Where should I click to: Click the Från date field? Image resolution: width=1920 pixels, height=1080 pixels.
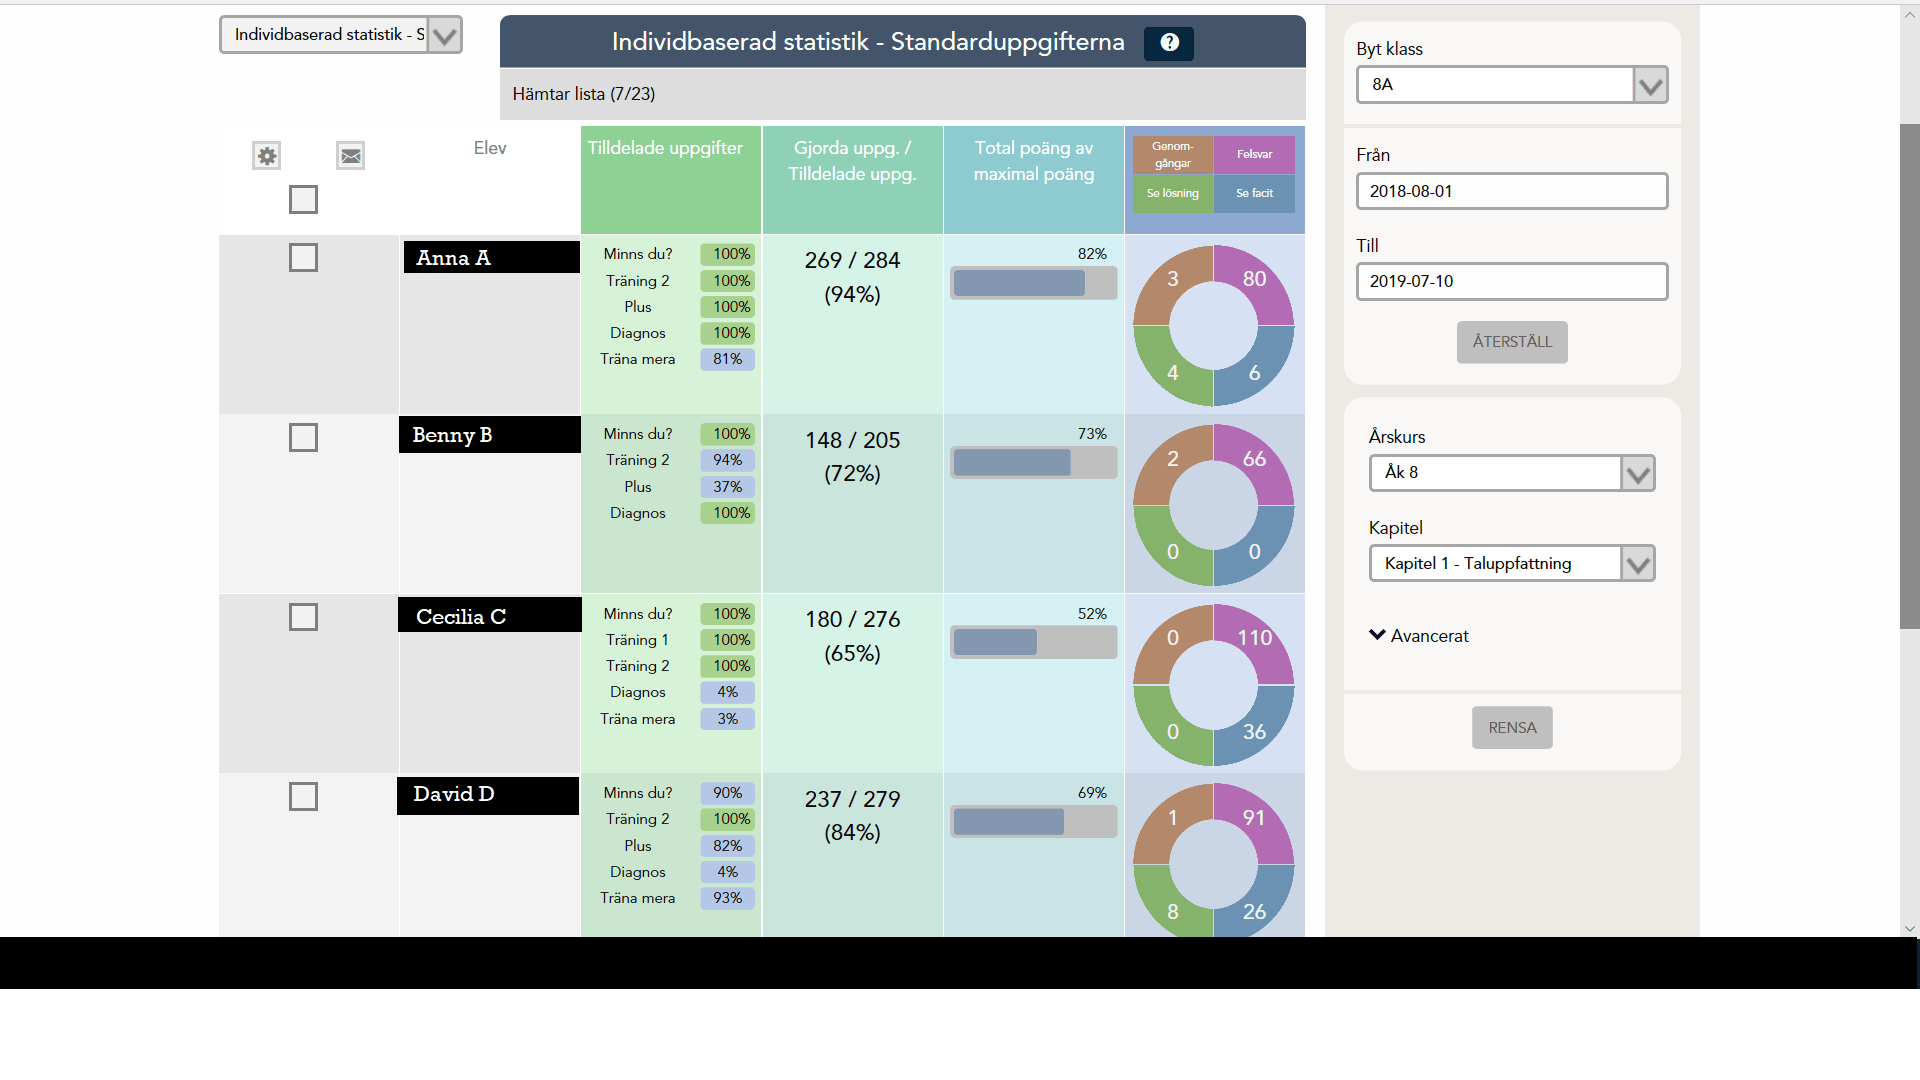click(1512, 191)
